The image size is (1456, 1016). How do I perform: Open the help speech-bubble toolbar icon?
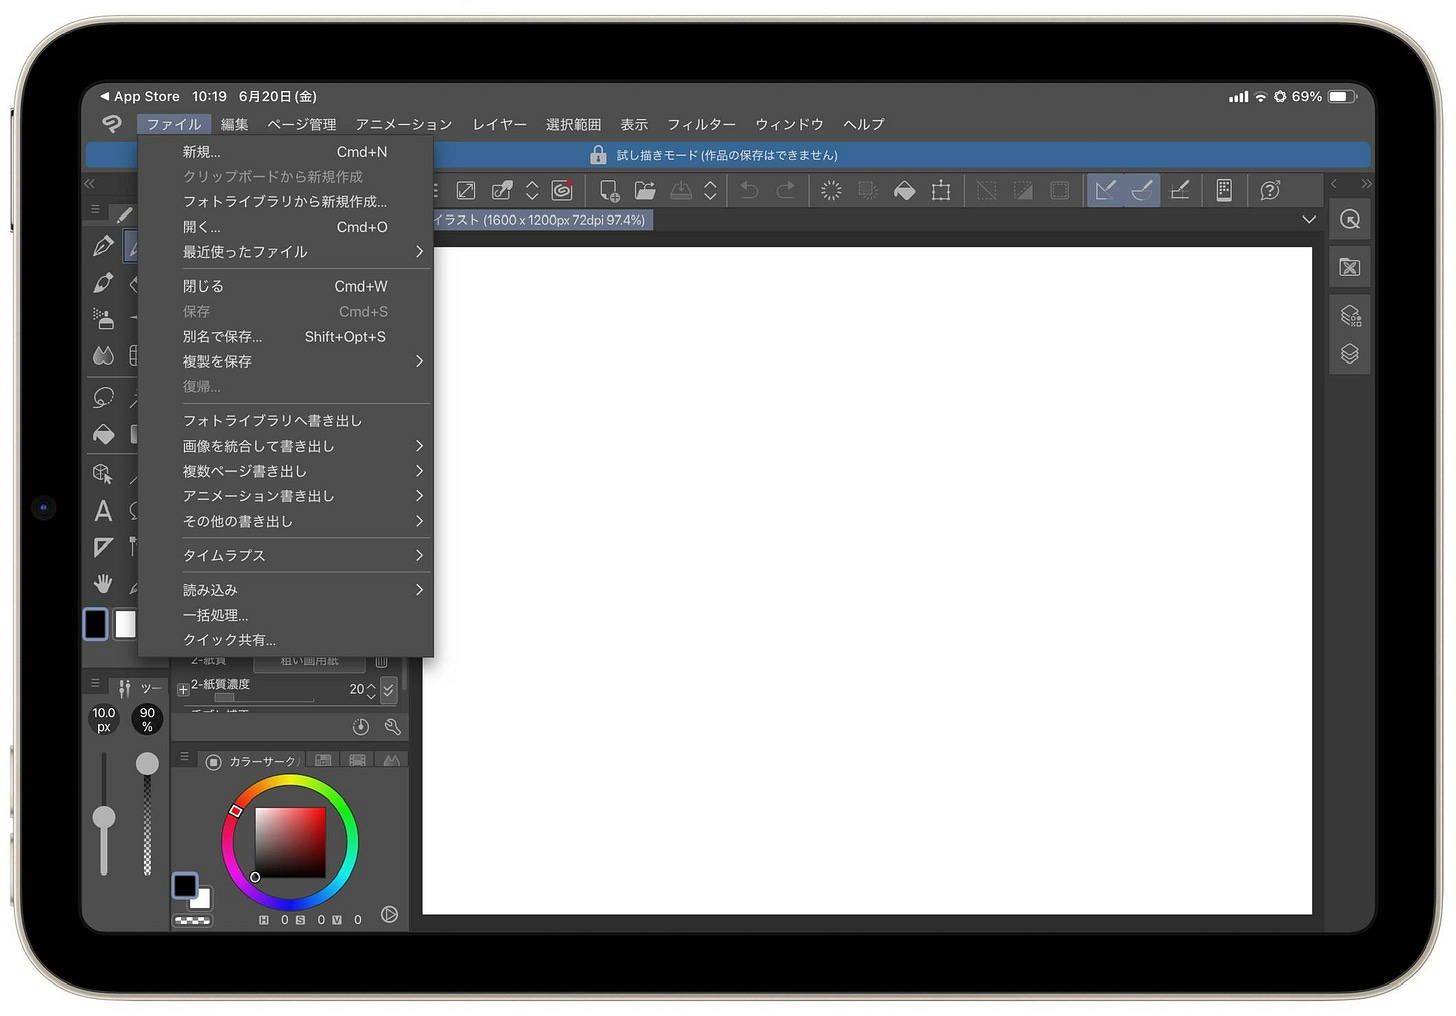(1270, 190)
